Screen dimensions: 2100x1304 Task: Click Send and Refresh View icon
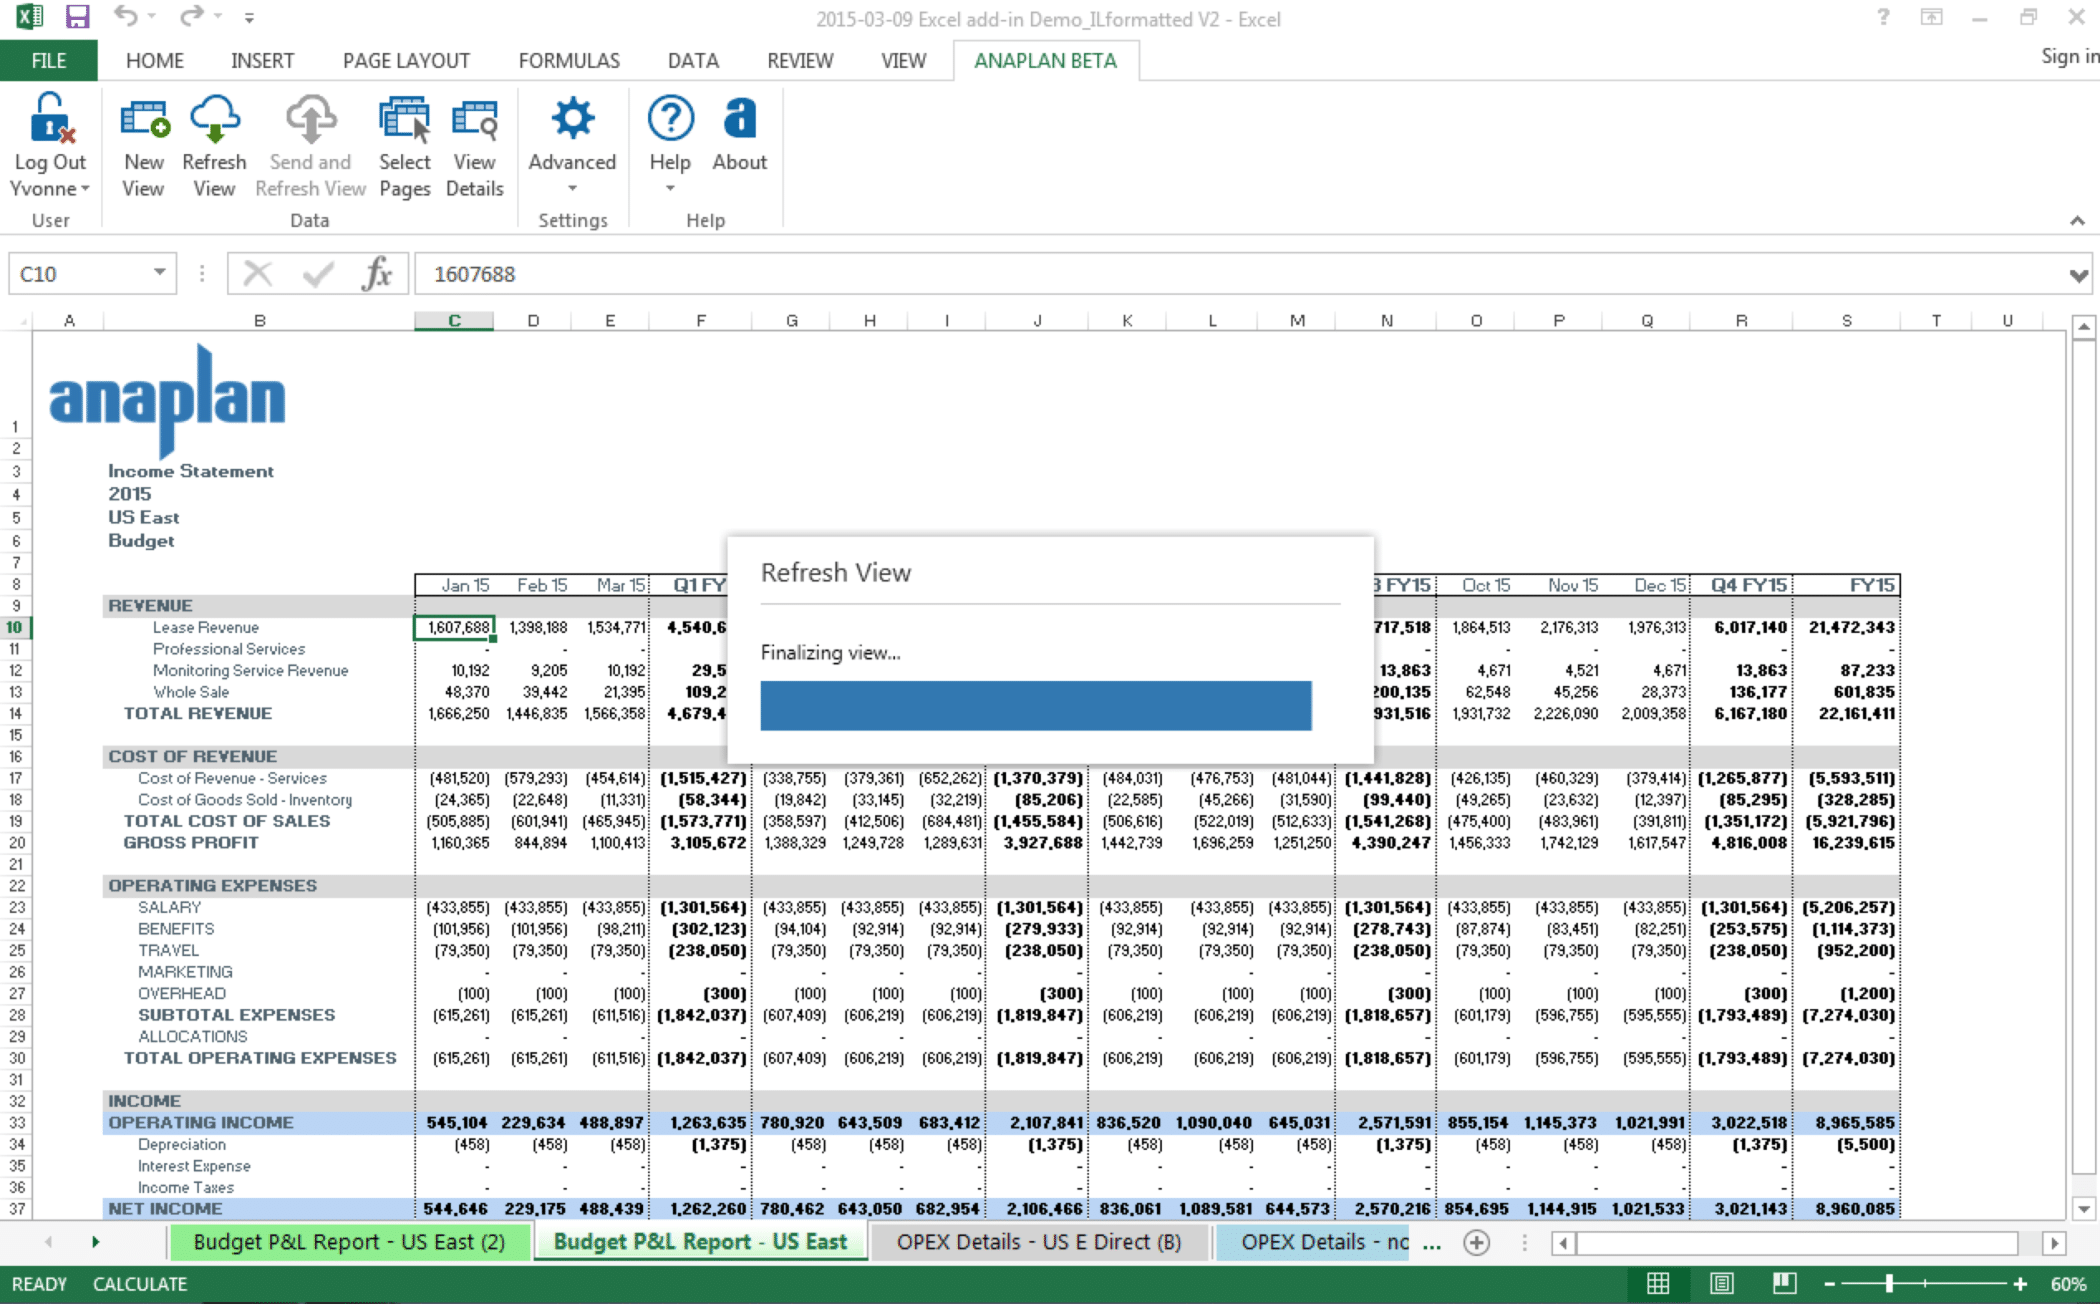click(x=311, y=118)
